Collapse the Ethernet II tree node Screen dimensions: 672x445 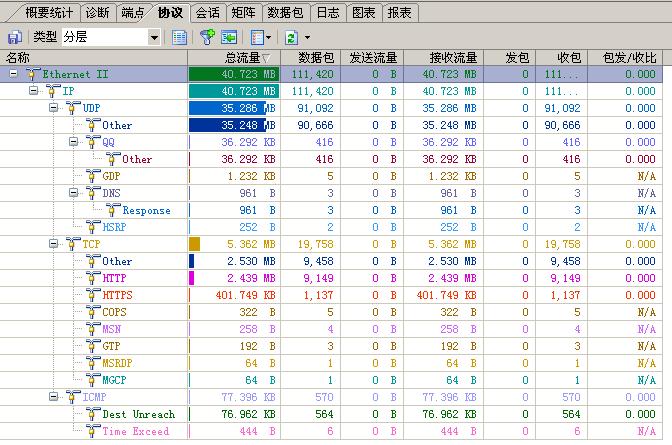pyautogui.click(x=13, y=74)
